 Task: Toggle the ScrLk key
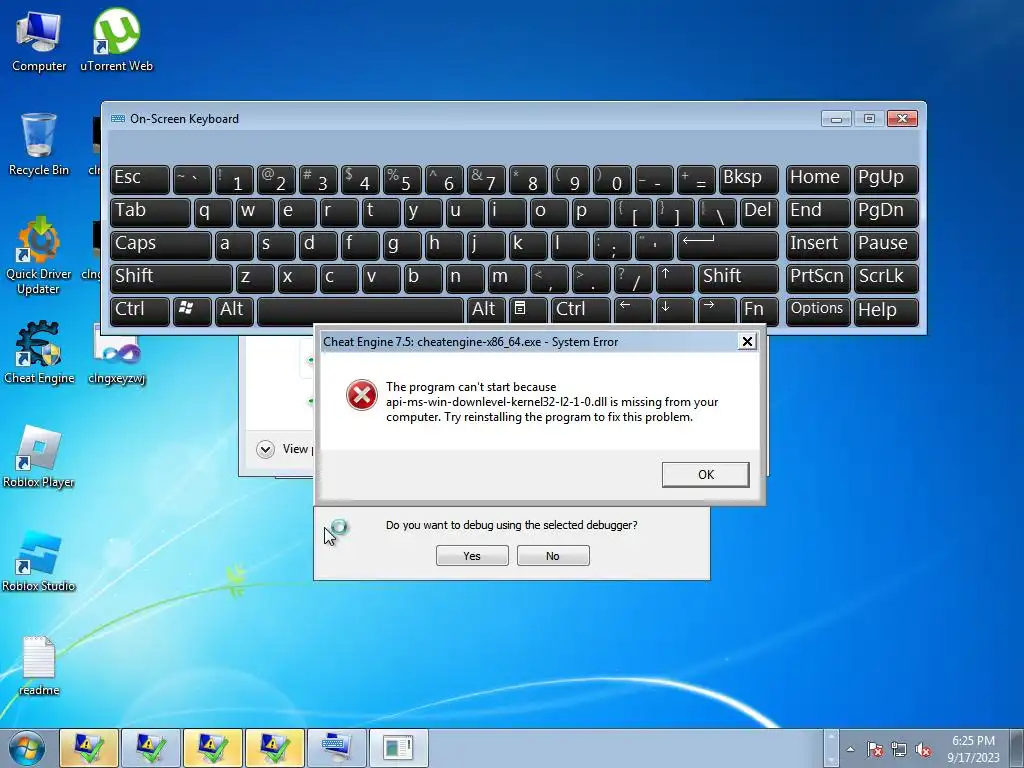[x=886, y=278]
